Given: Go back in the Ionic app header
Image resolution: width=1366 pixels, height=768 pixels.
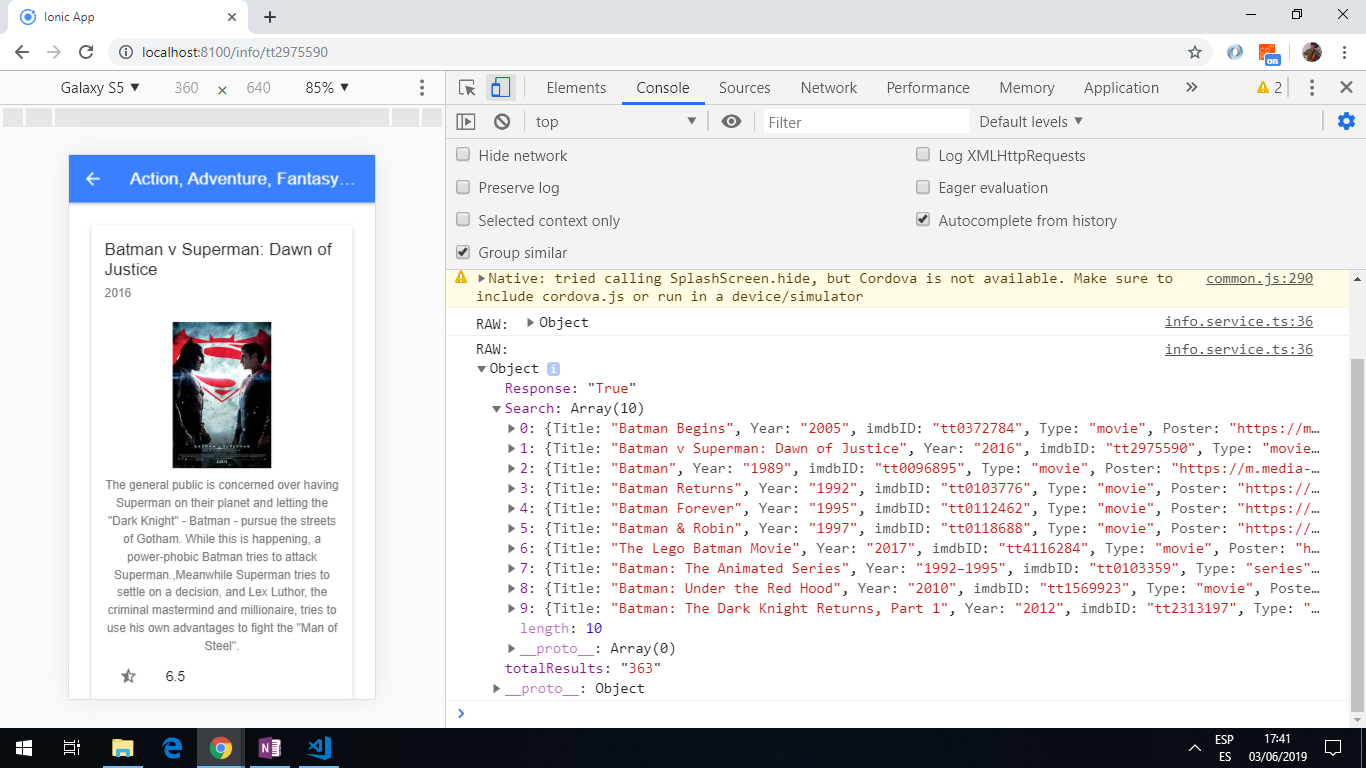Looking at the screenshot, I should [93, 179].
